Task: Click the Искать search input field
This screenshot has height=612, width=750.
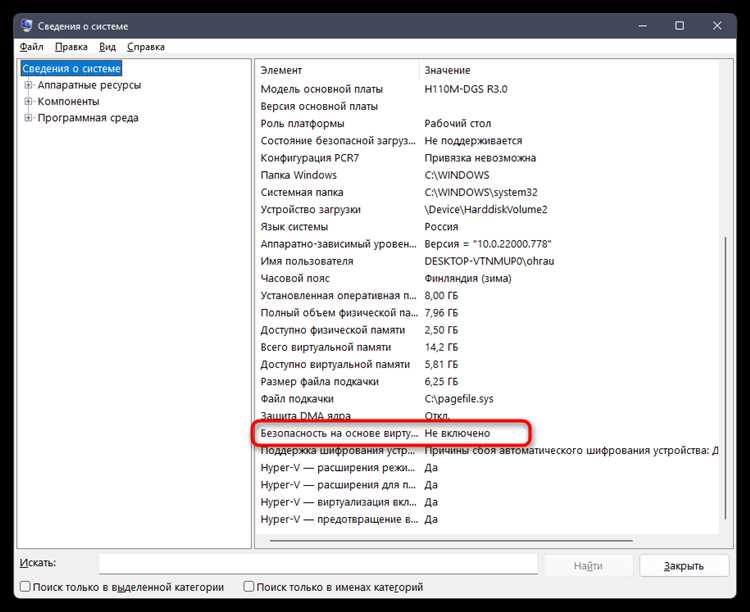Action: tap(318, 565)
